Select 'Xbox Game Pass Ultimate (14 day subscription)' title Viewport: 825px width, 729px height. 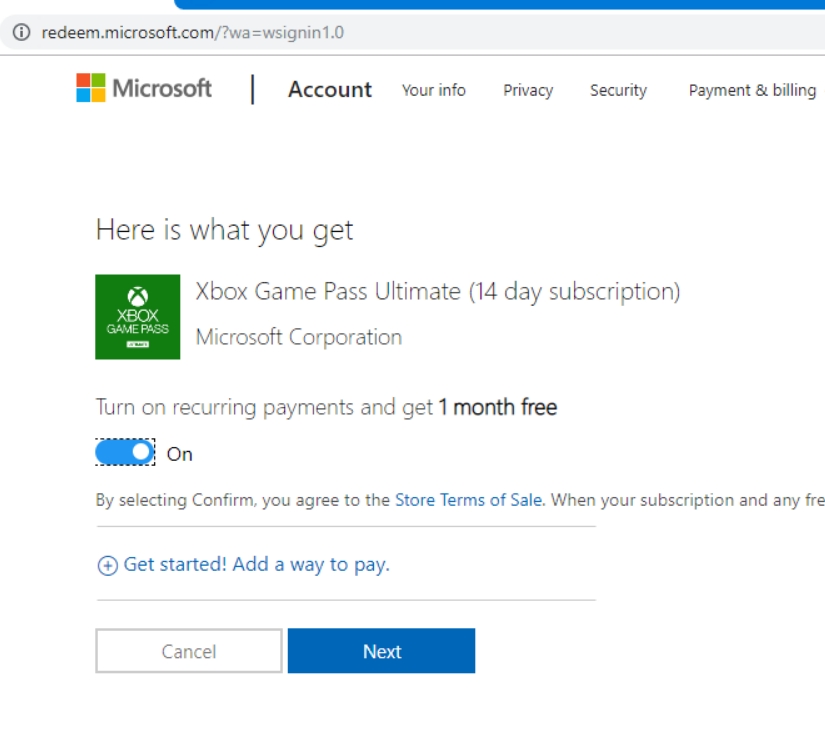click(438, 292)
